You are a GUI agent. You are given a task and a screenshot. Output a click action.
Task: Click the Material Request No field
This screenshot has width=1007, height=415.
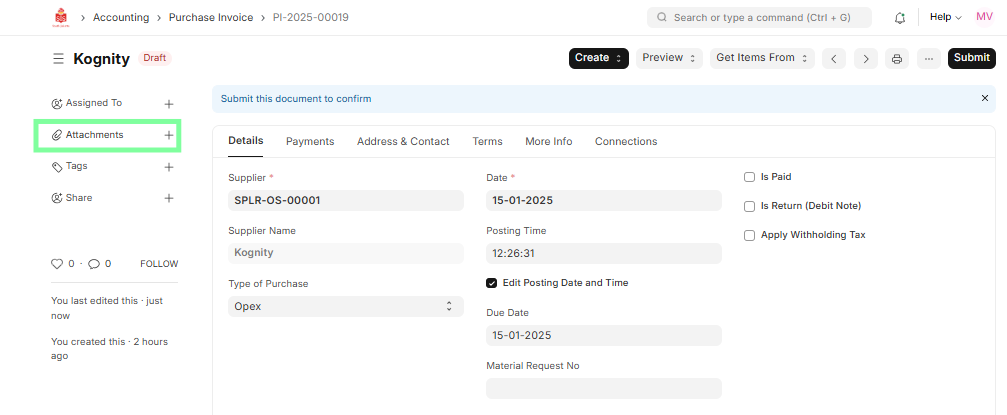click(x=603, y=388)
